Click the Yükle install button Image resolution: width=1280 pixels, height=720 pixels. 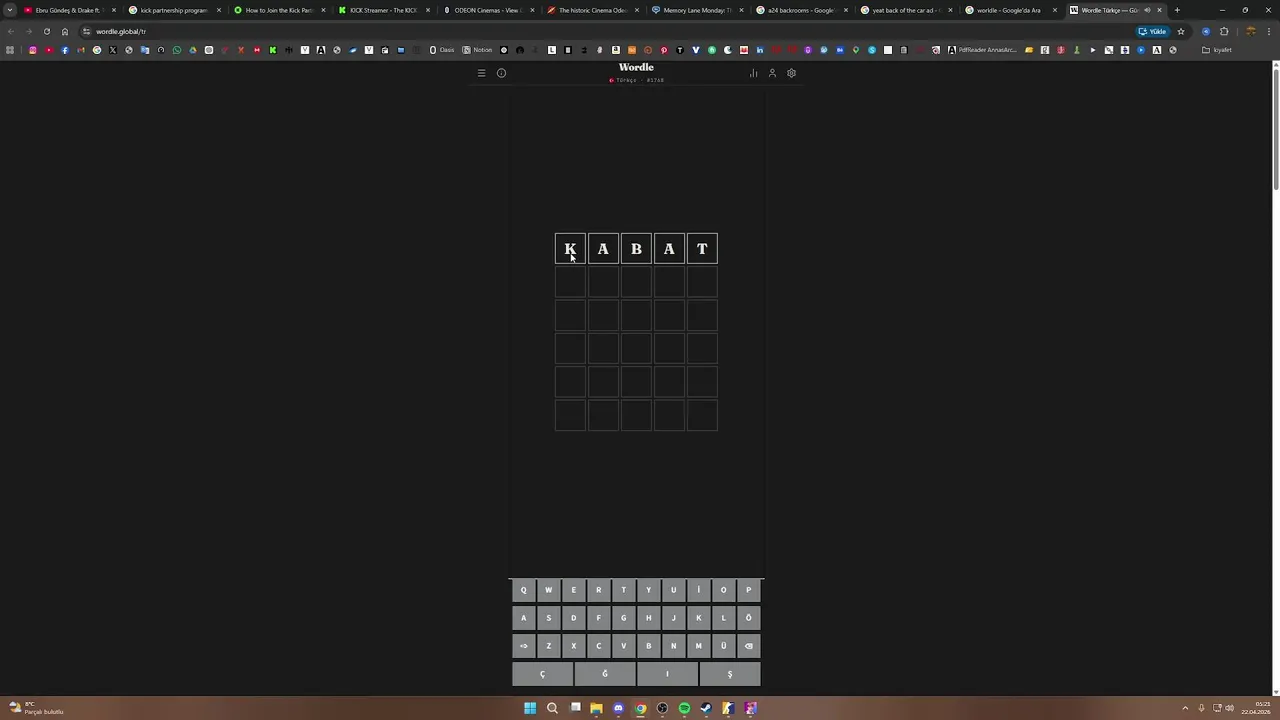[x=1153, y=31]
